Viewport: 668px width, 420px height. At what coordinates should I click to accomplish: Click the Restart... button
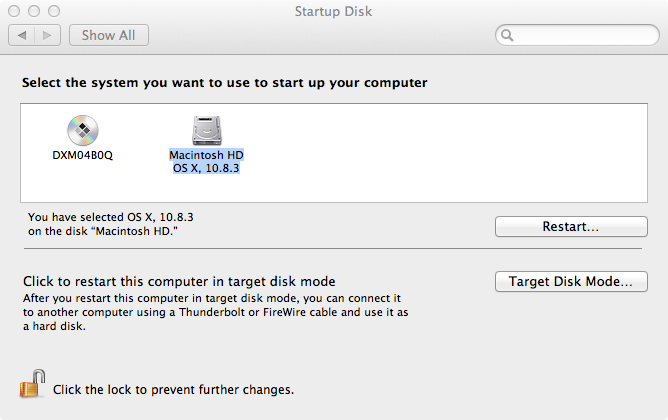(x=571, y=227)
